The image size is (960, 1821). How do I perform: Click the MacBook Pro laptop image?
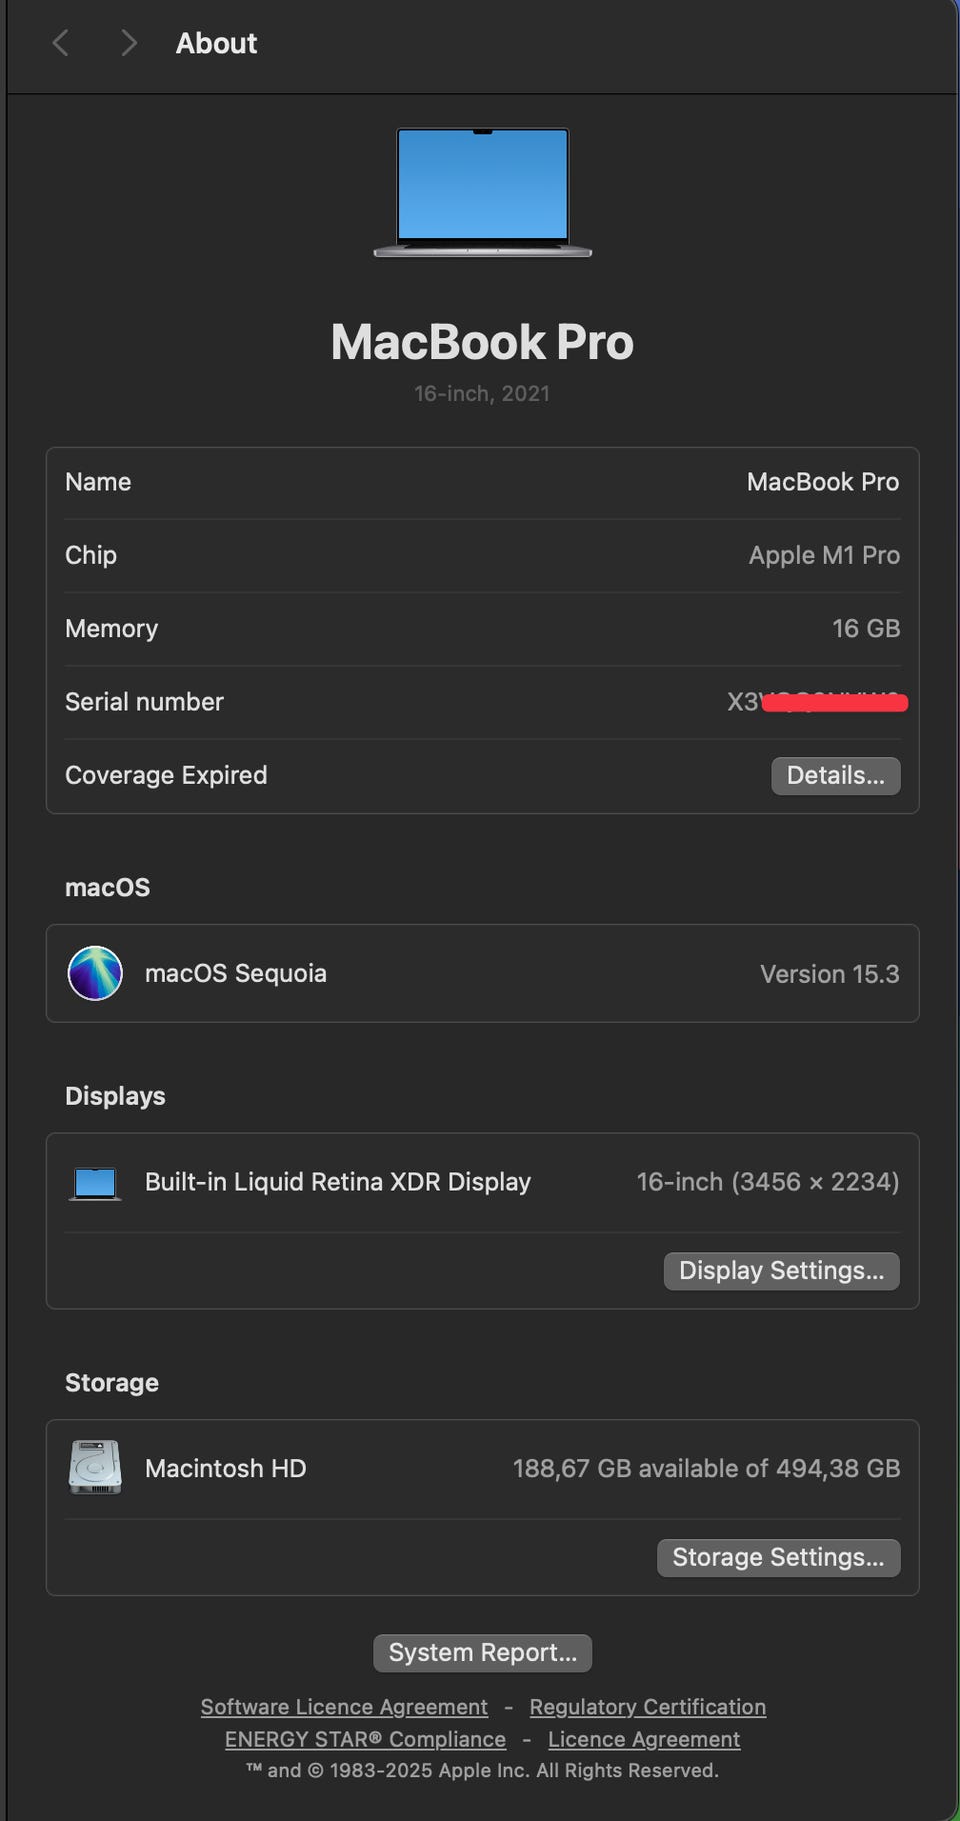[482, 192]
